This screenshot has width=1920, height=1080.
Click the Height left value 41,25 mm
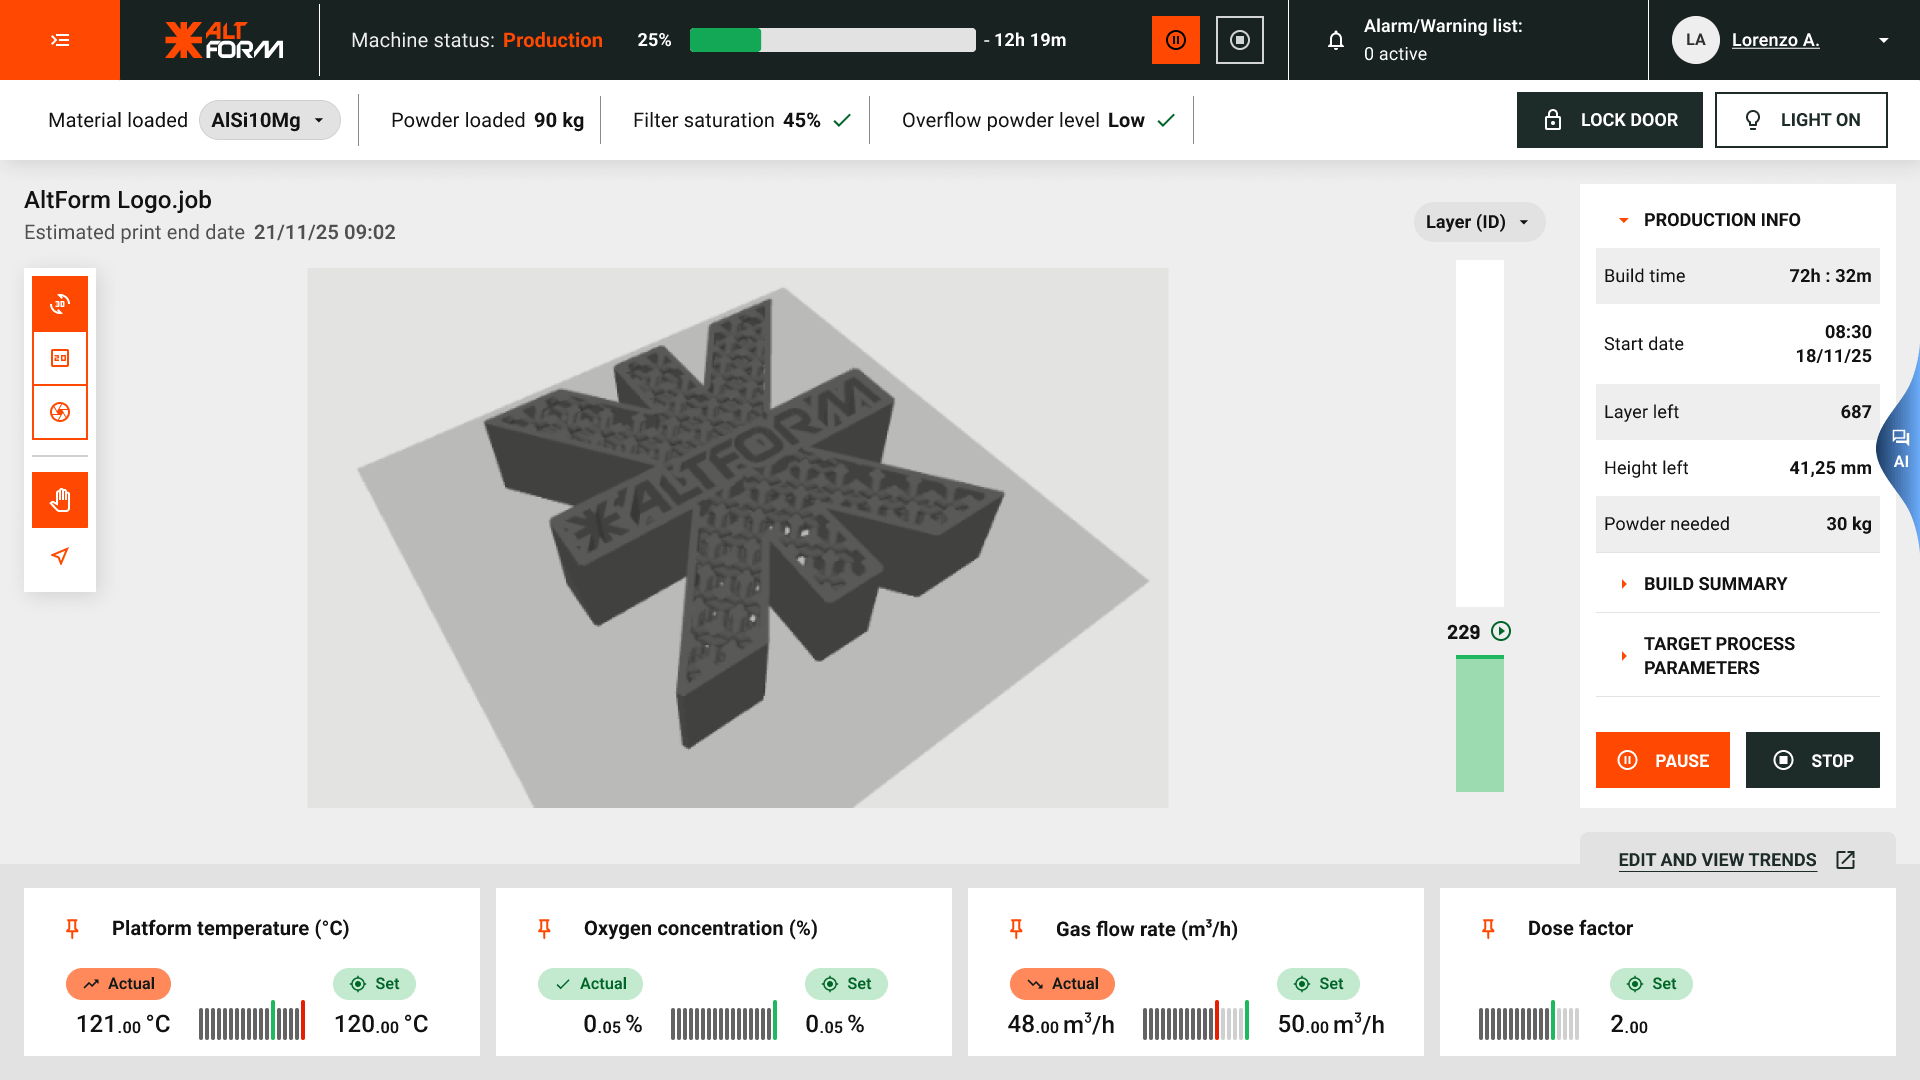[1830, 468]
